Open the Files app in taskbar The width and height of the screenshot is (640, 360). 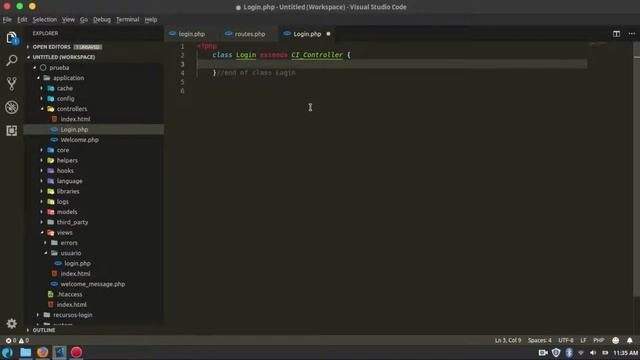[25, 352]
